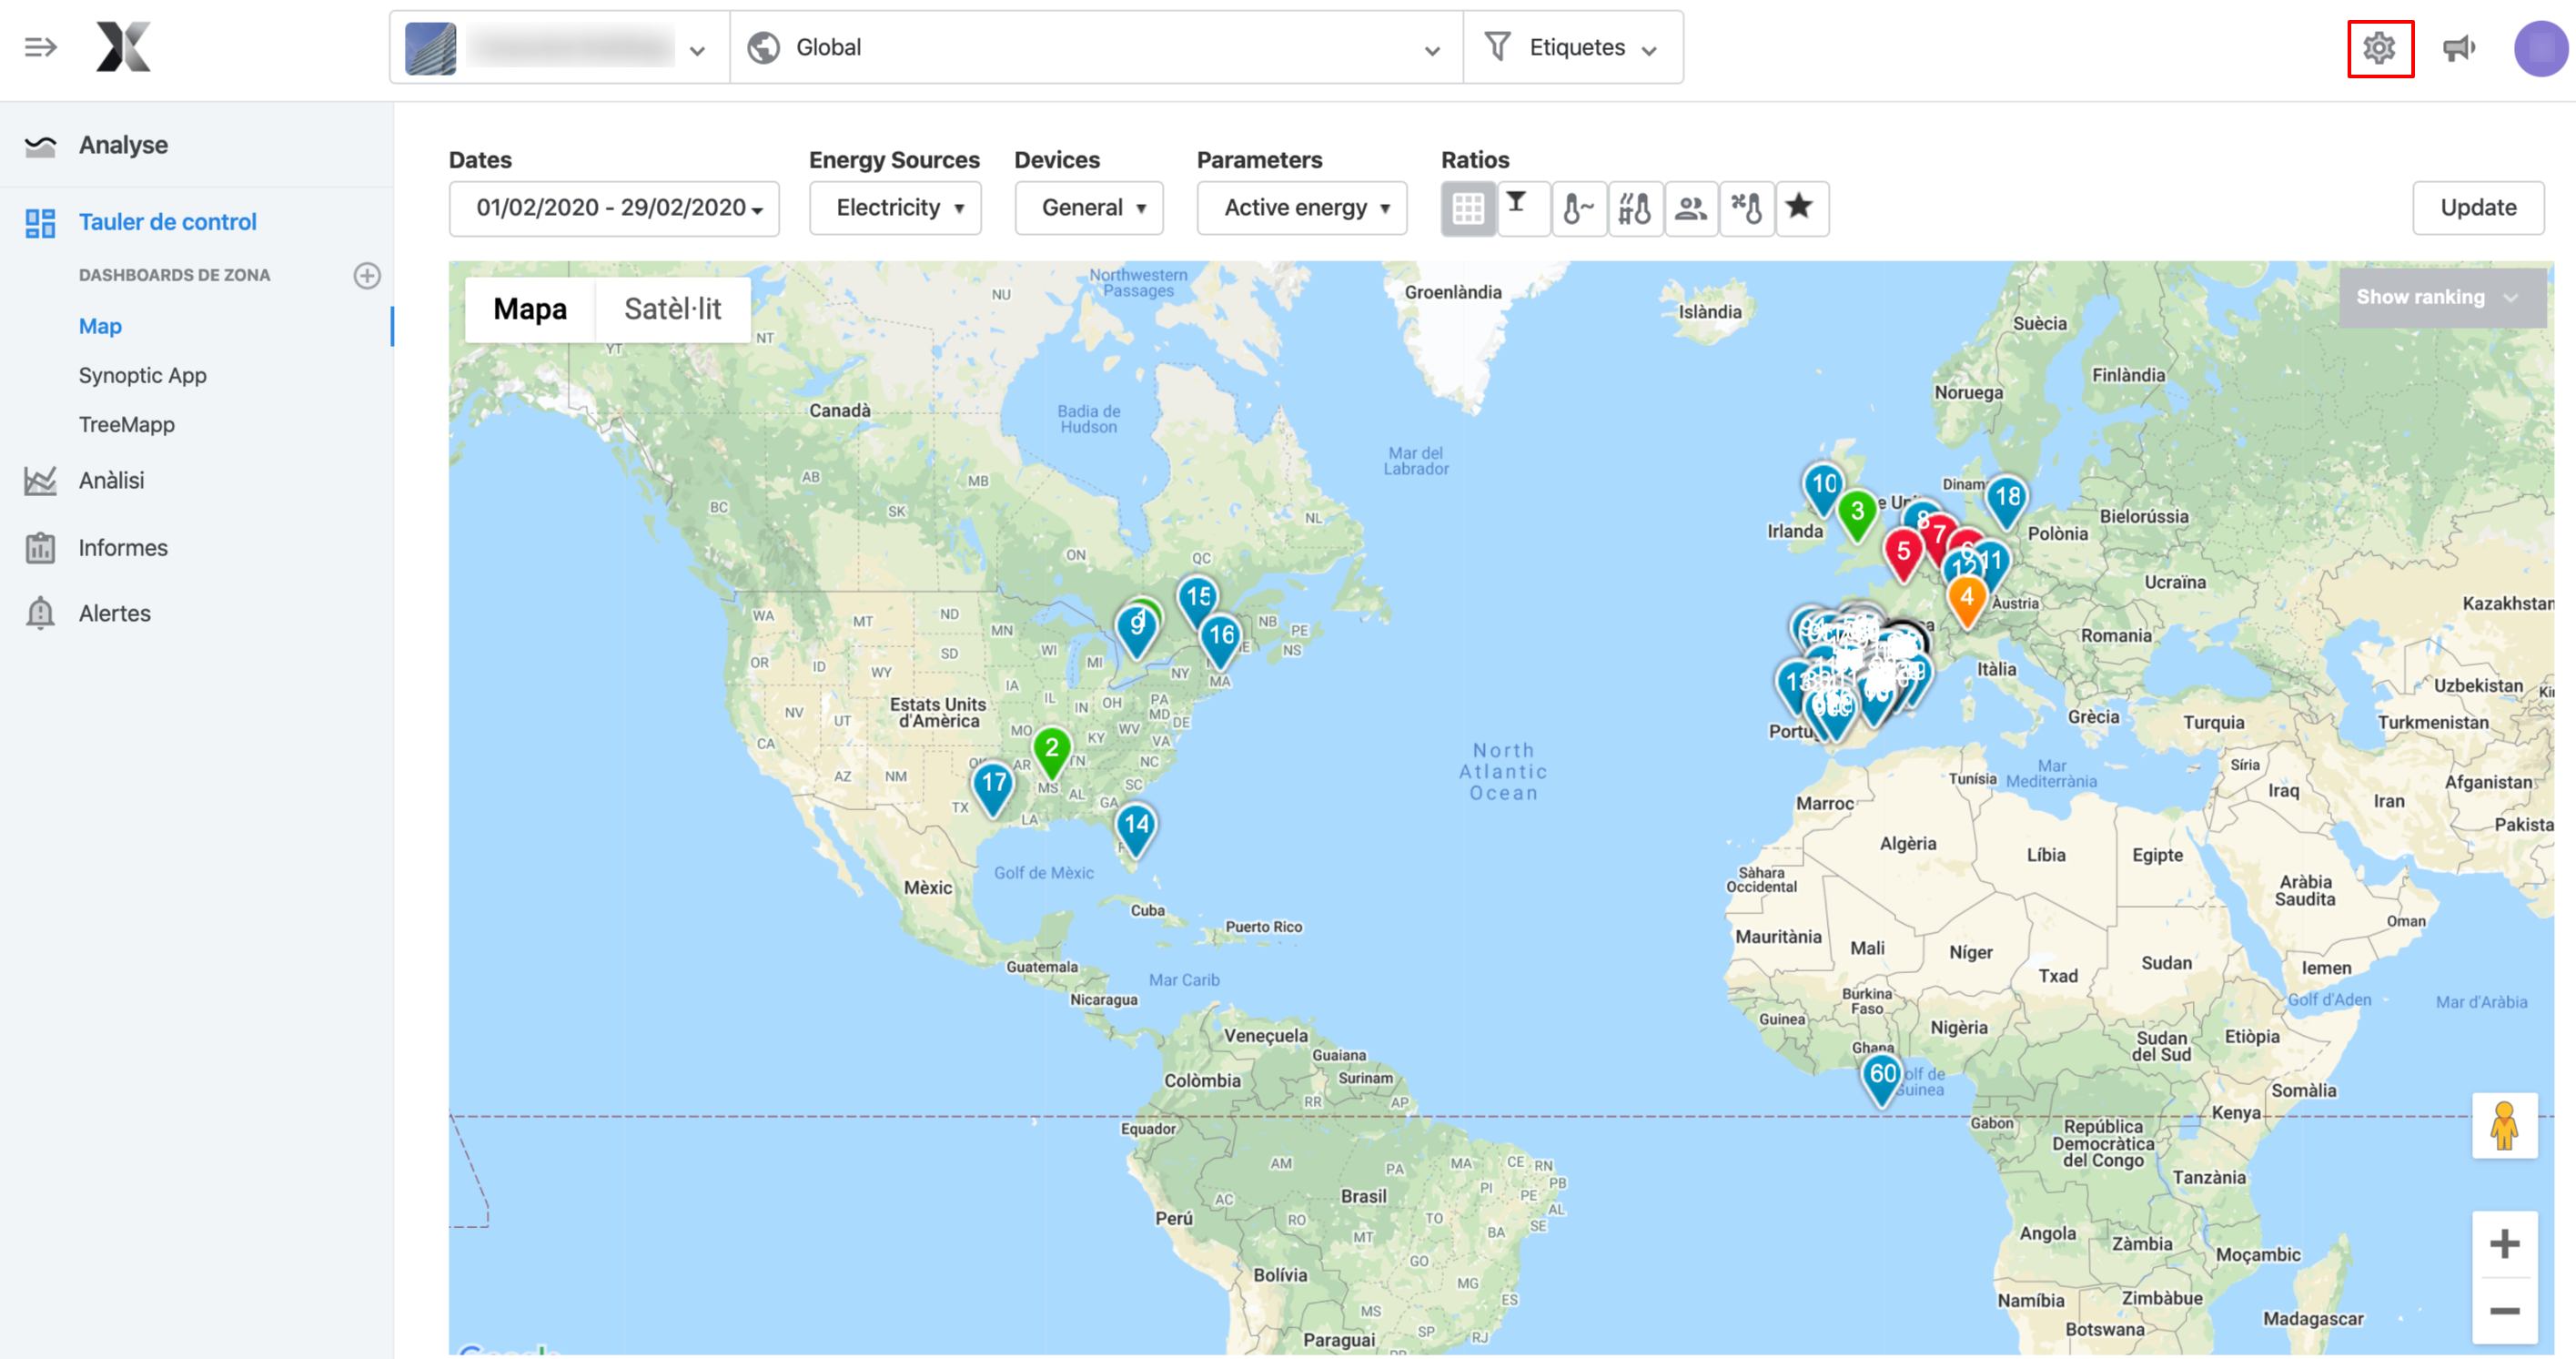Click the organization building thumbnail
Viewport: 2576px width, 1359px height.
tap(430, 48)
